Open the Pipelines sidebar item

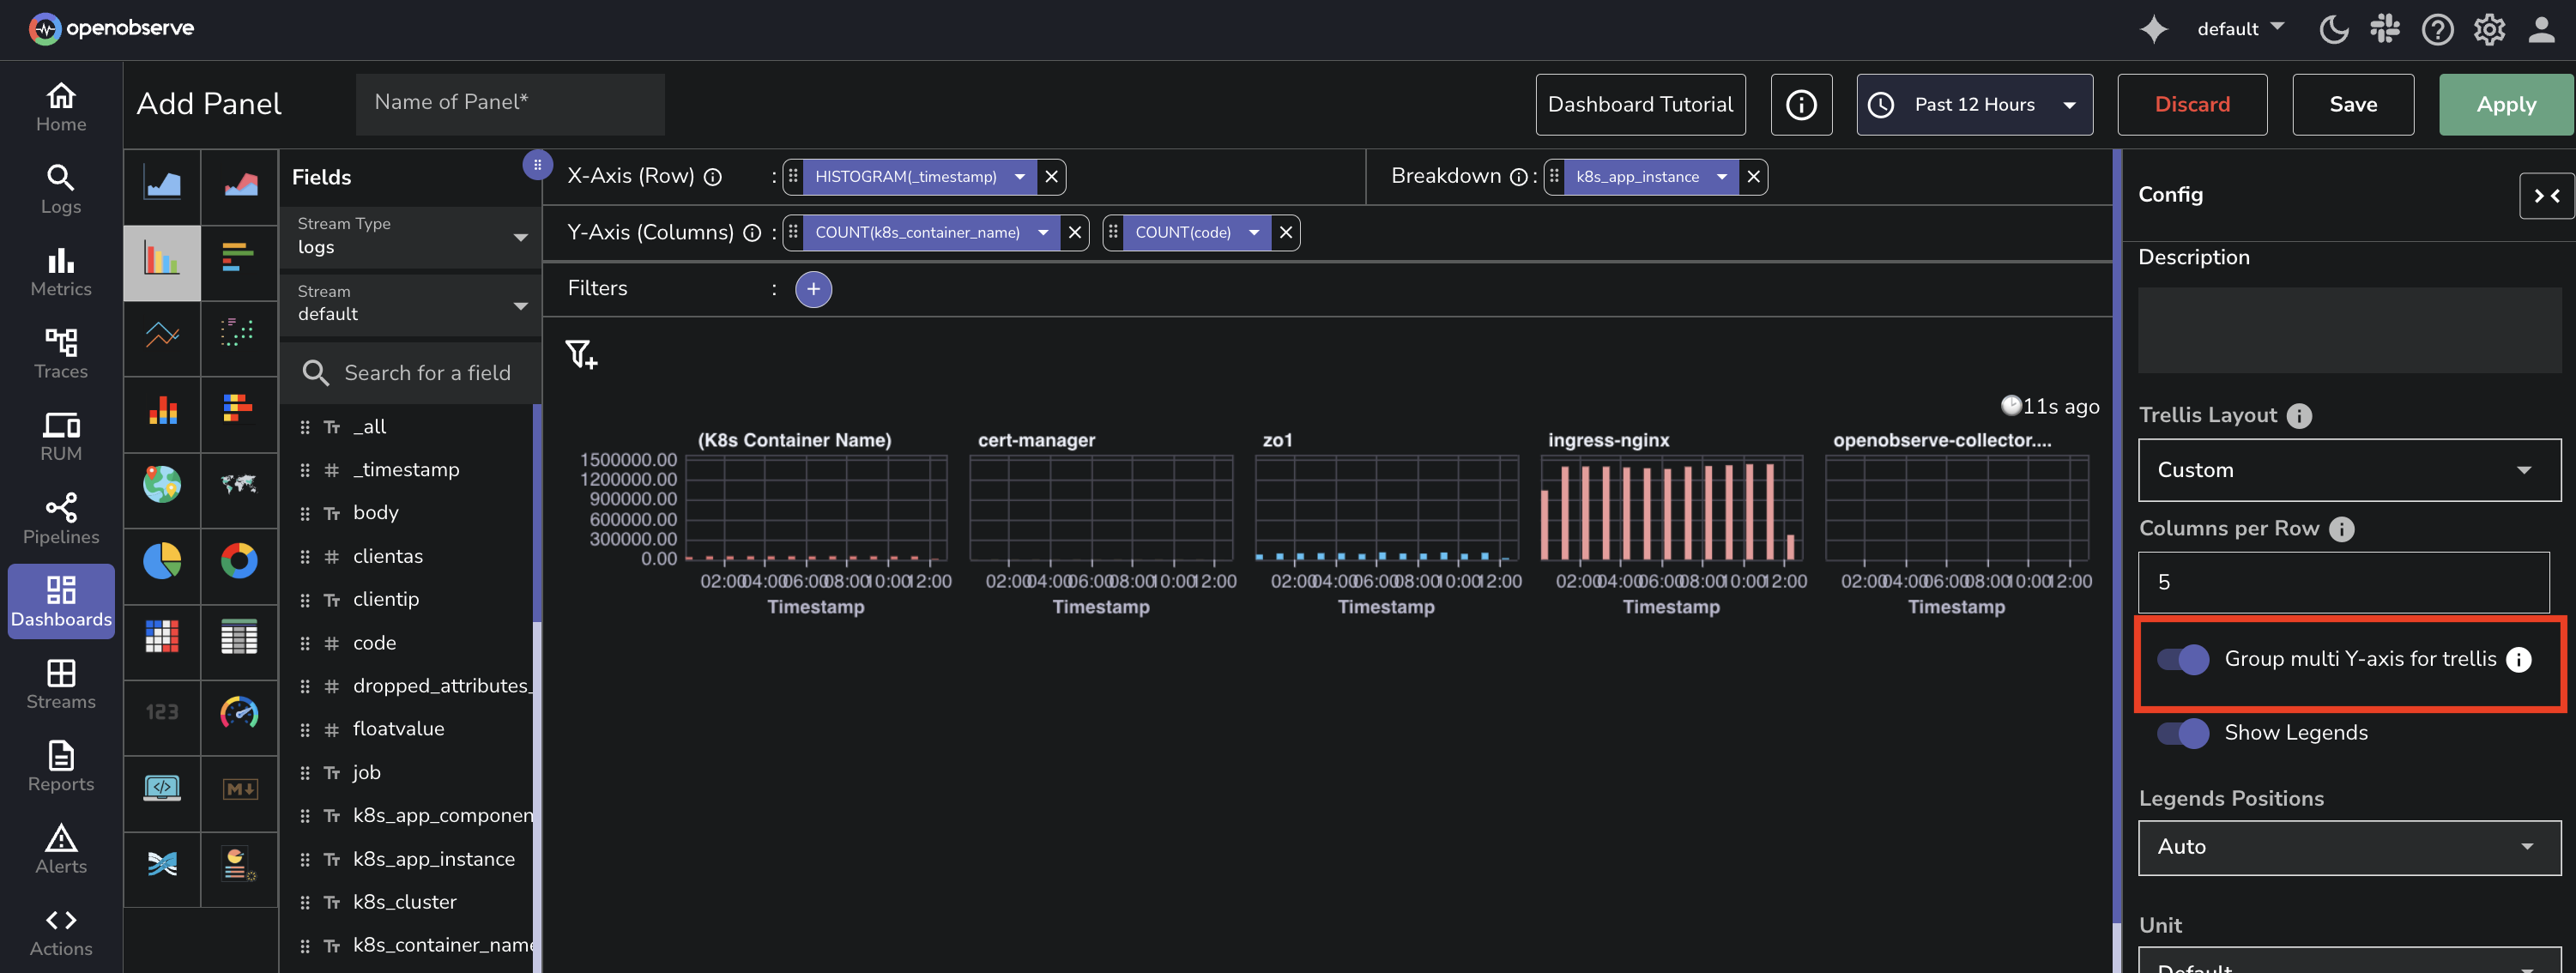pyautogui.click(x=61, y=518)
